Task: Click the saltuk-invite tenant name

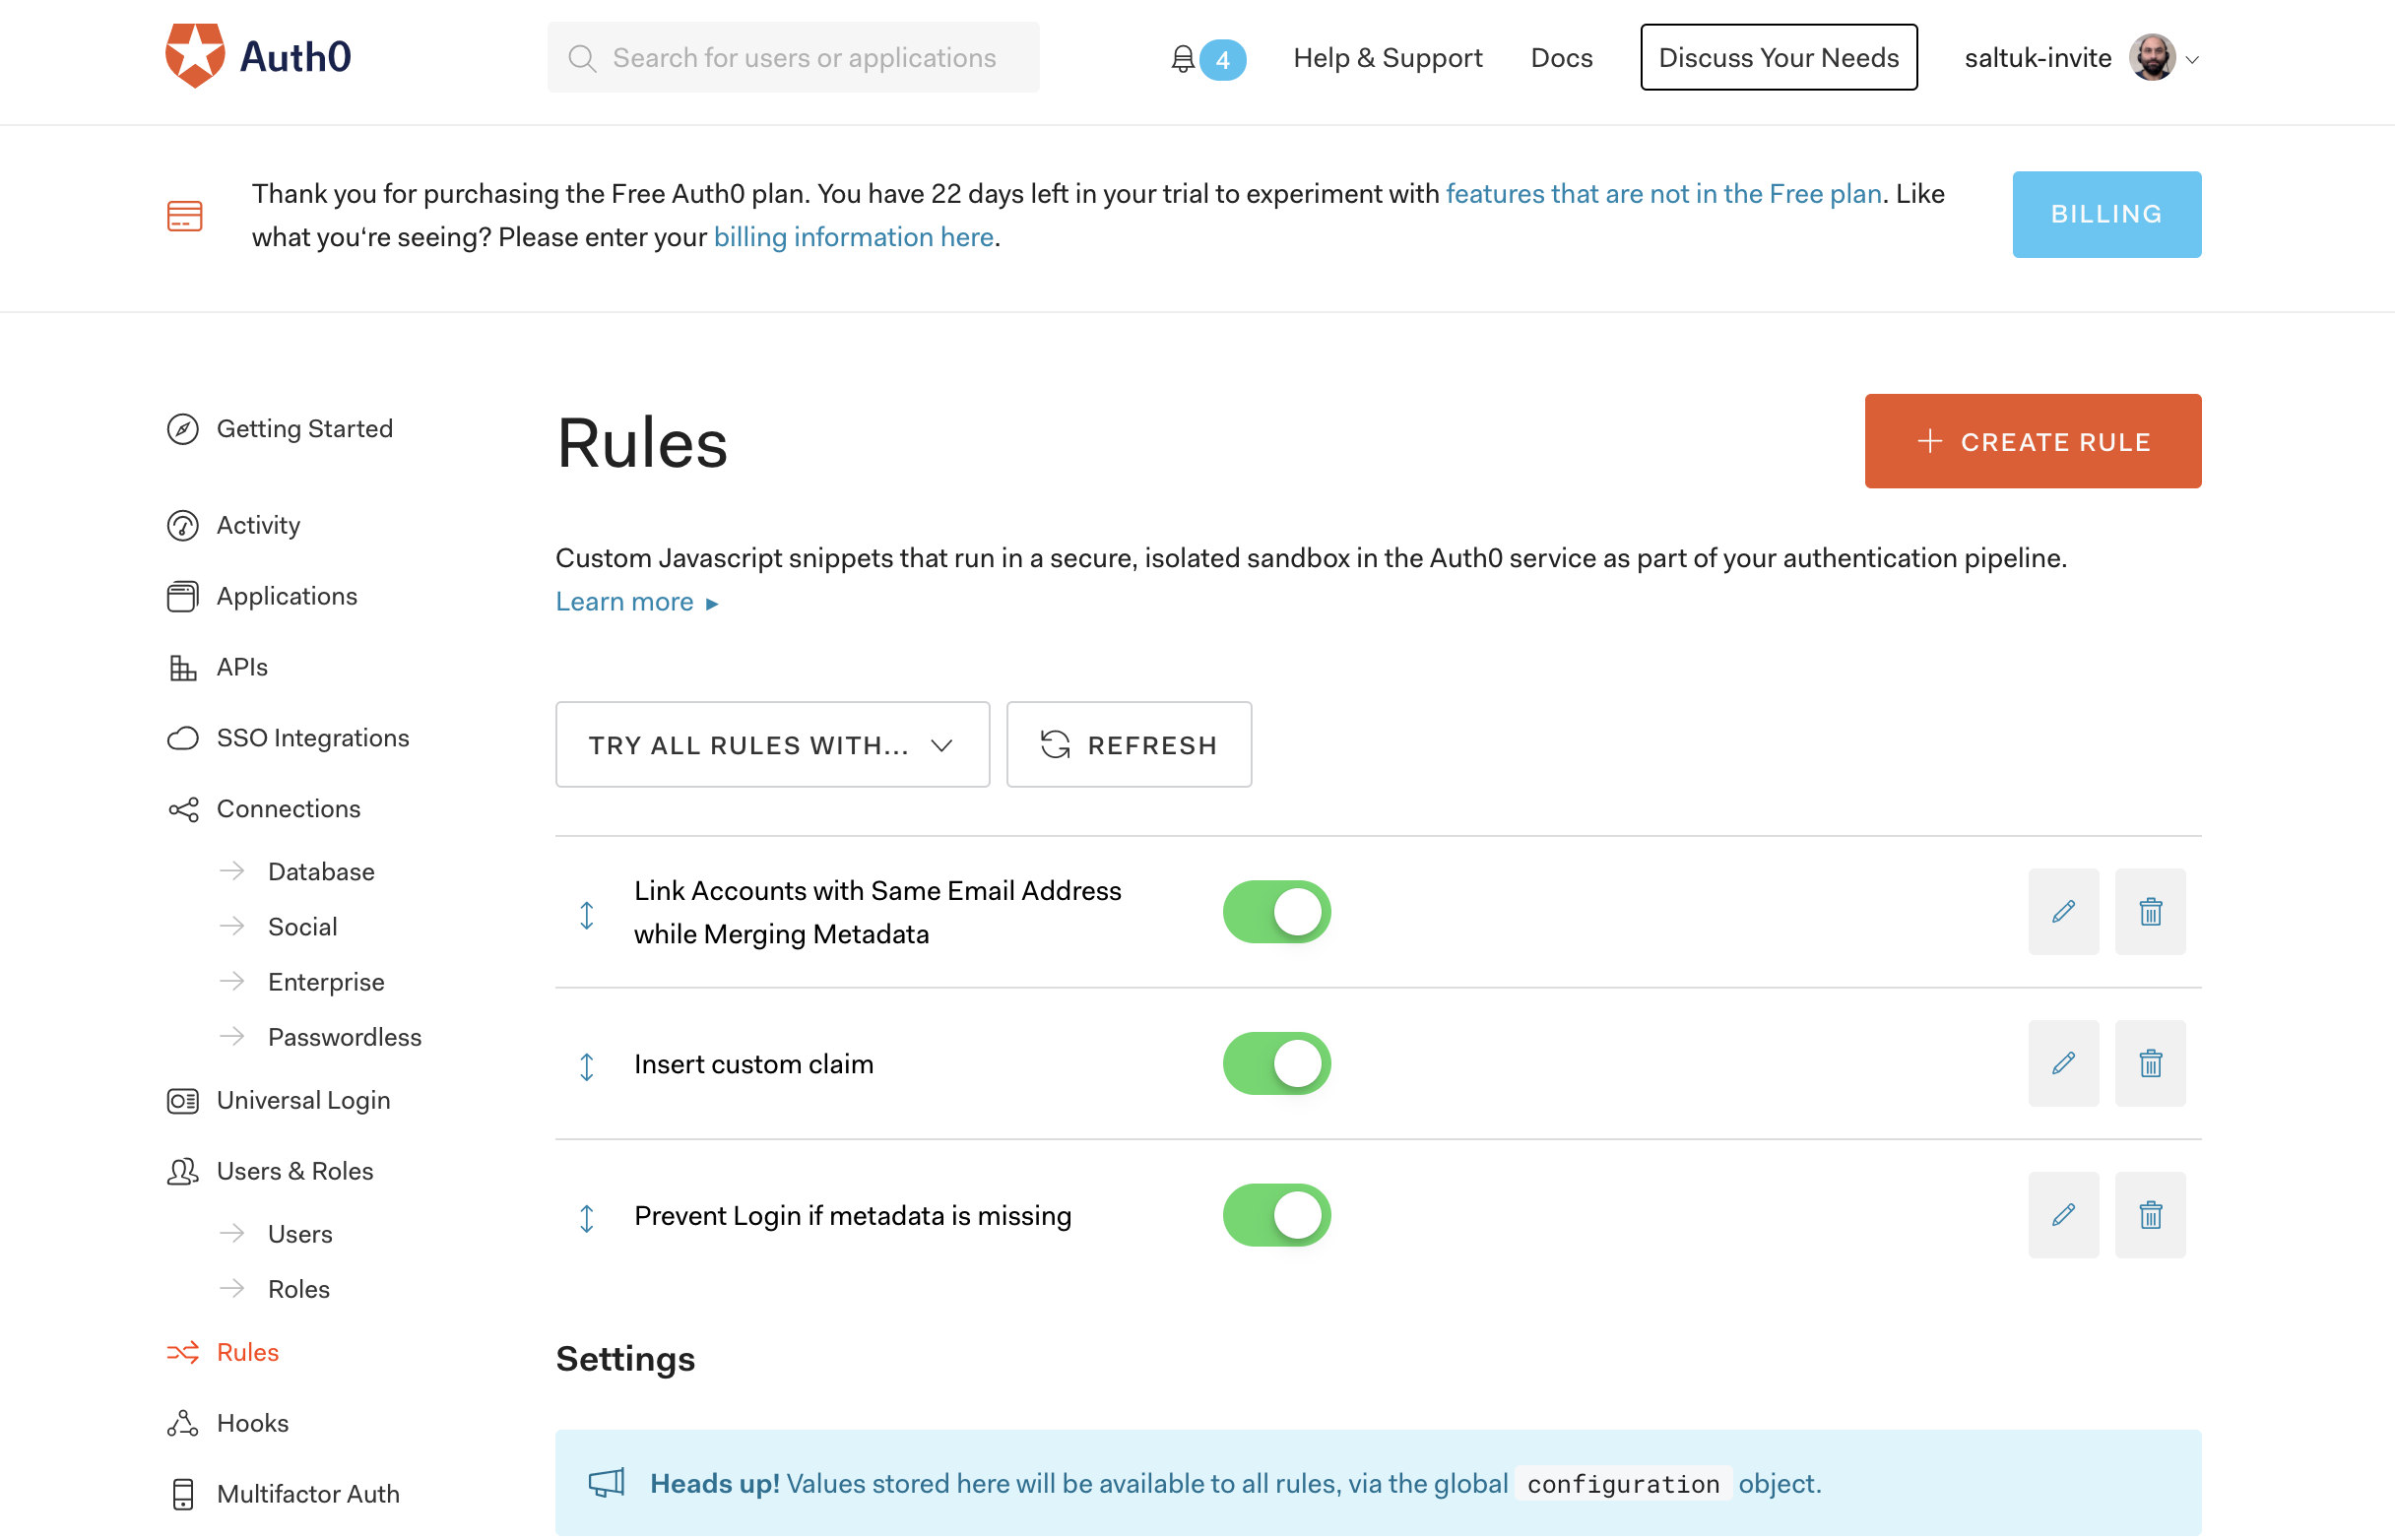Action: (x=2037, y=58)
